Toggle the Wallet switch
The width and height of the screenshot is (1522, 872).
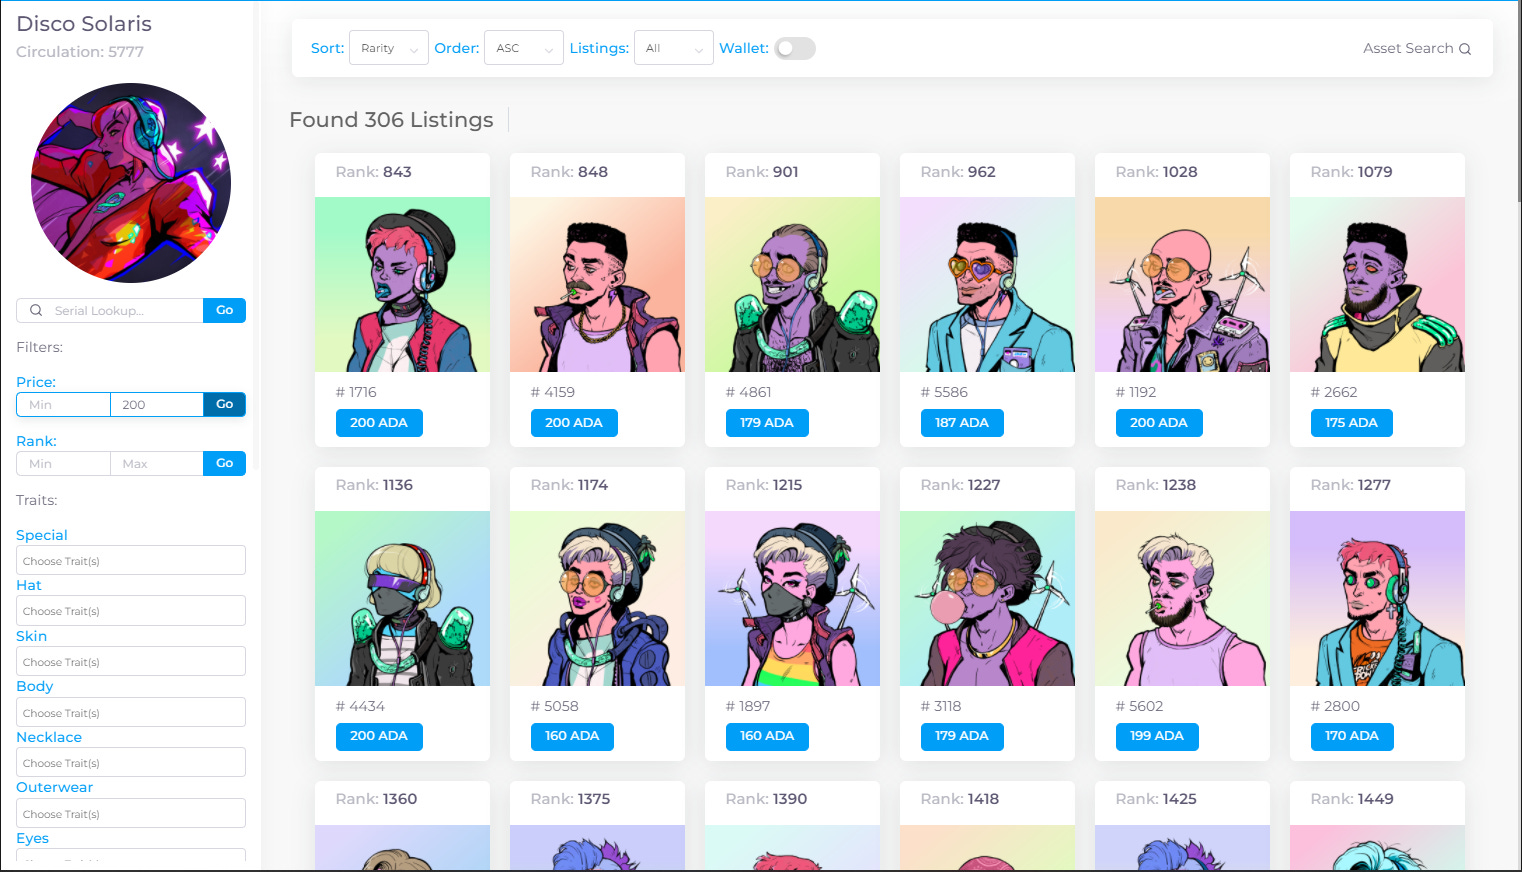(795, 48)
